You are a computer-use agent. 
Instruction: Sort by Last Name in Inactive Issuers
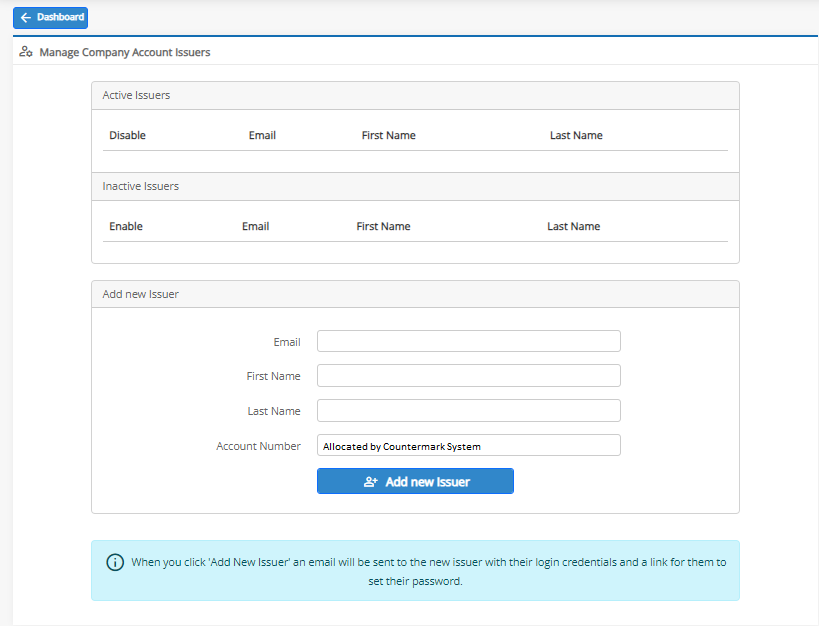(x=574, y=226)
